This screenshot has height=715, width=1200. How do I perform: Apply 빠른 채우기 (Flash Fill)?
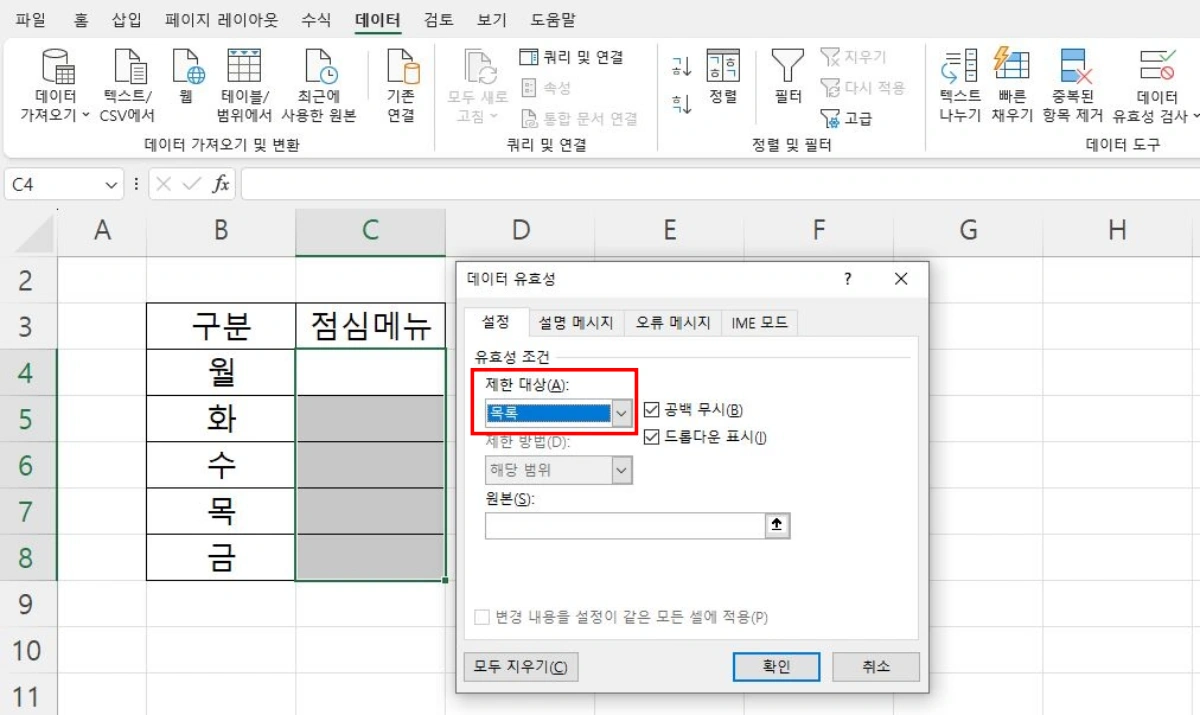[1013, 85]
